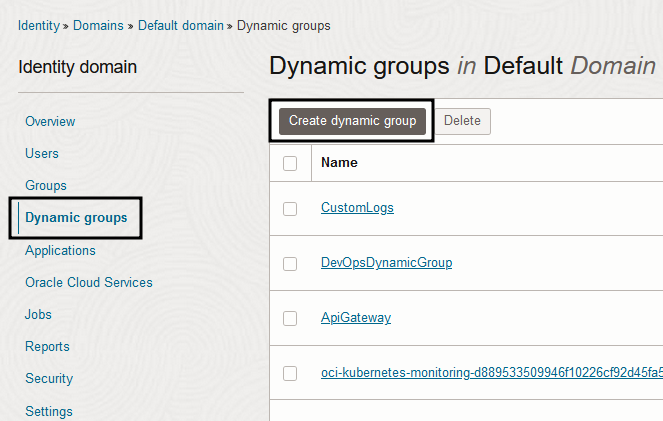The height and width of the screenshot is (421, 663).
Task: Open the DevOpsDynamicGroup link
Action: (386, 263)
